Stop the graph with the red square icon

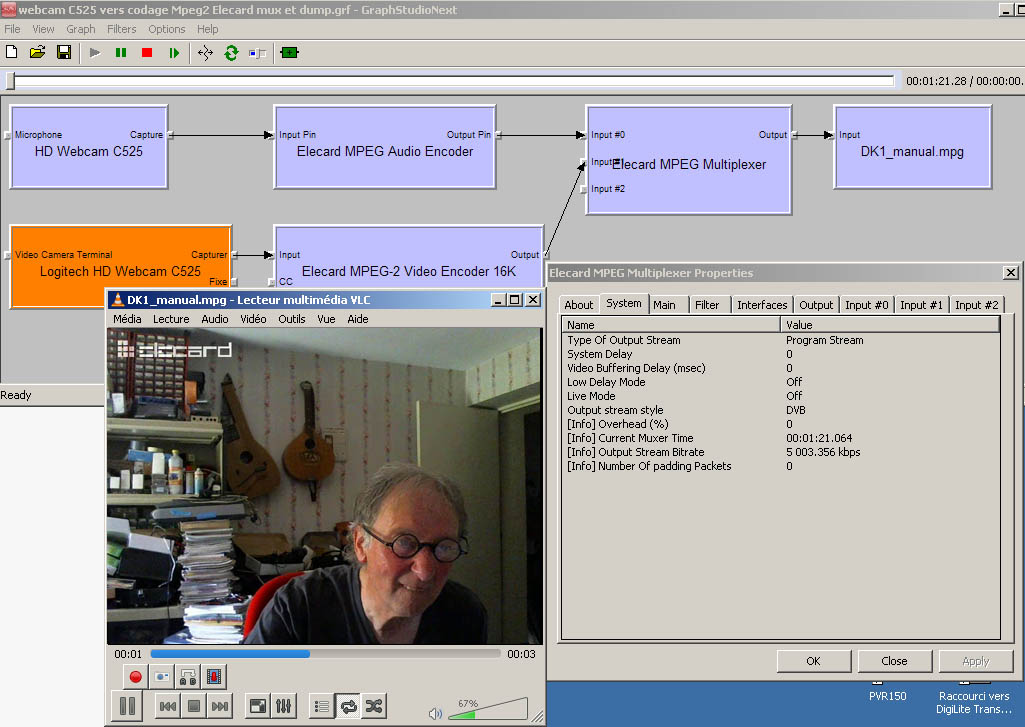147,53
